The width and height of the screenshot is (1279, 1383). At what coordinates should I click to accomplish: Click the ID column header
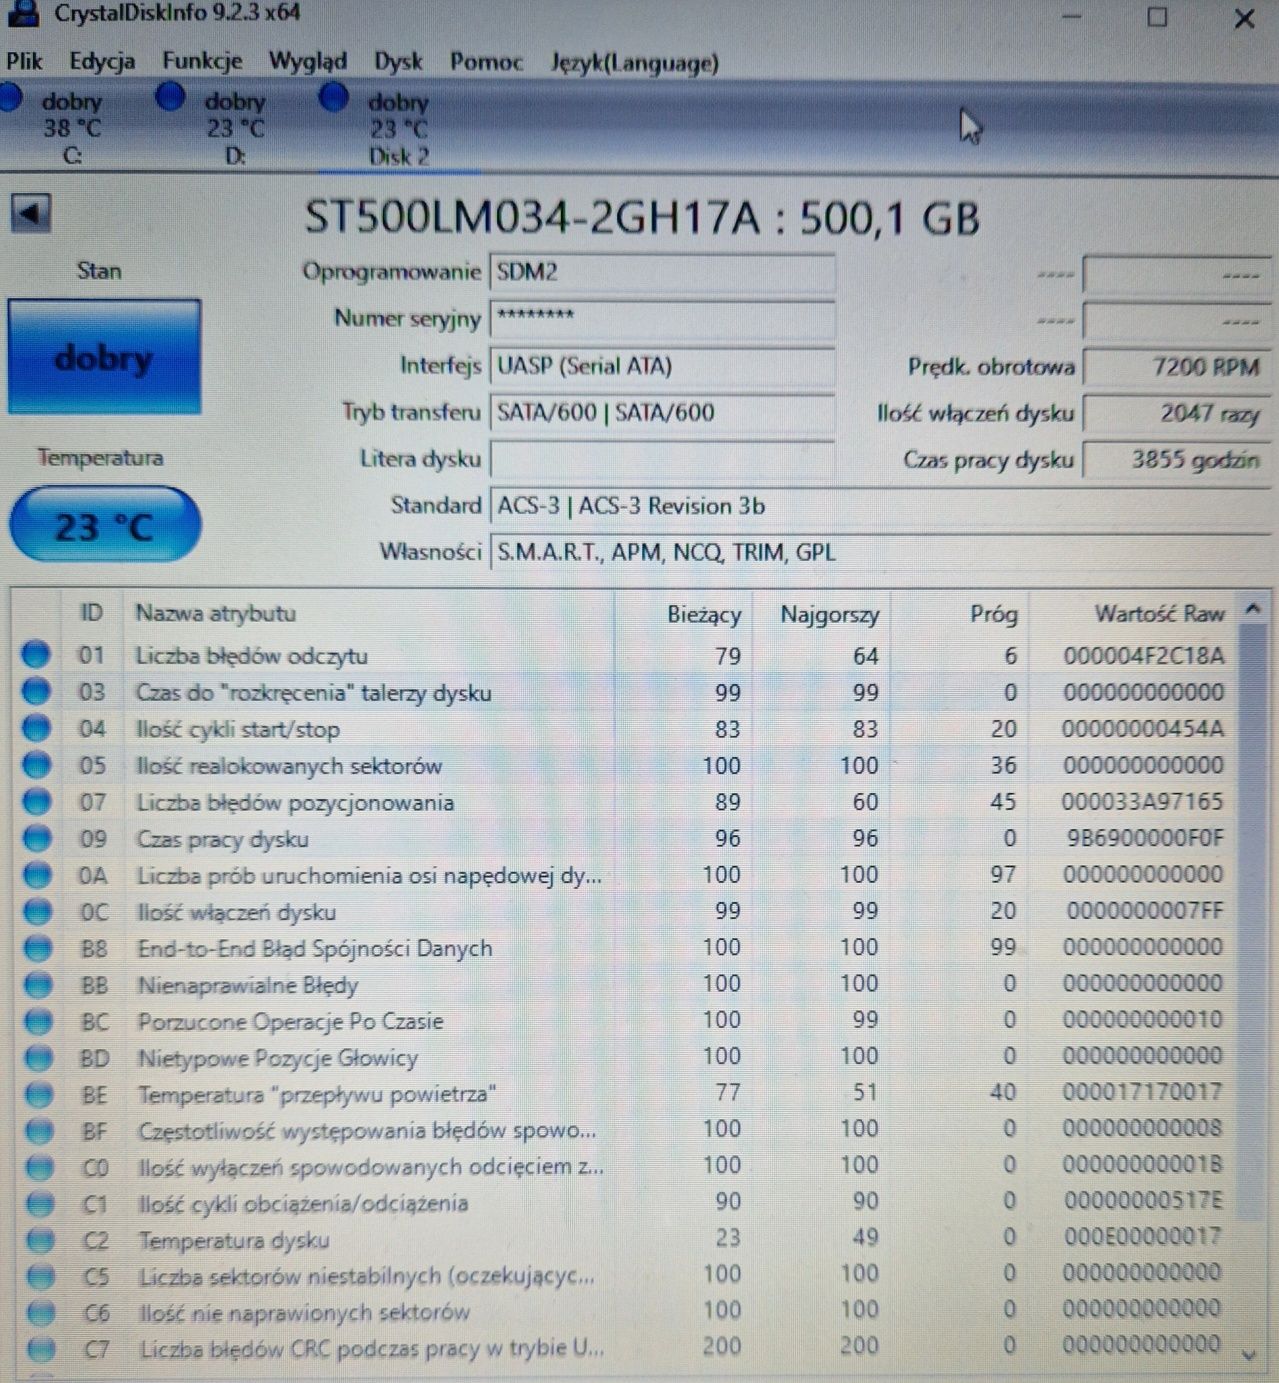[x=91, y=613]
